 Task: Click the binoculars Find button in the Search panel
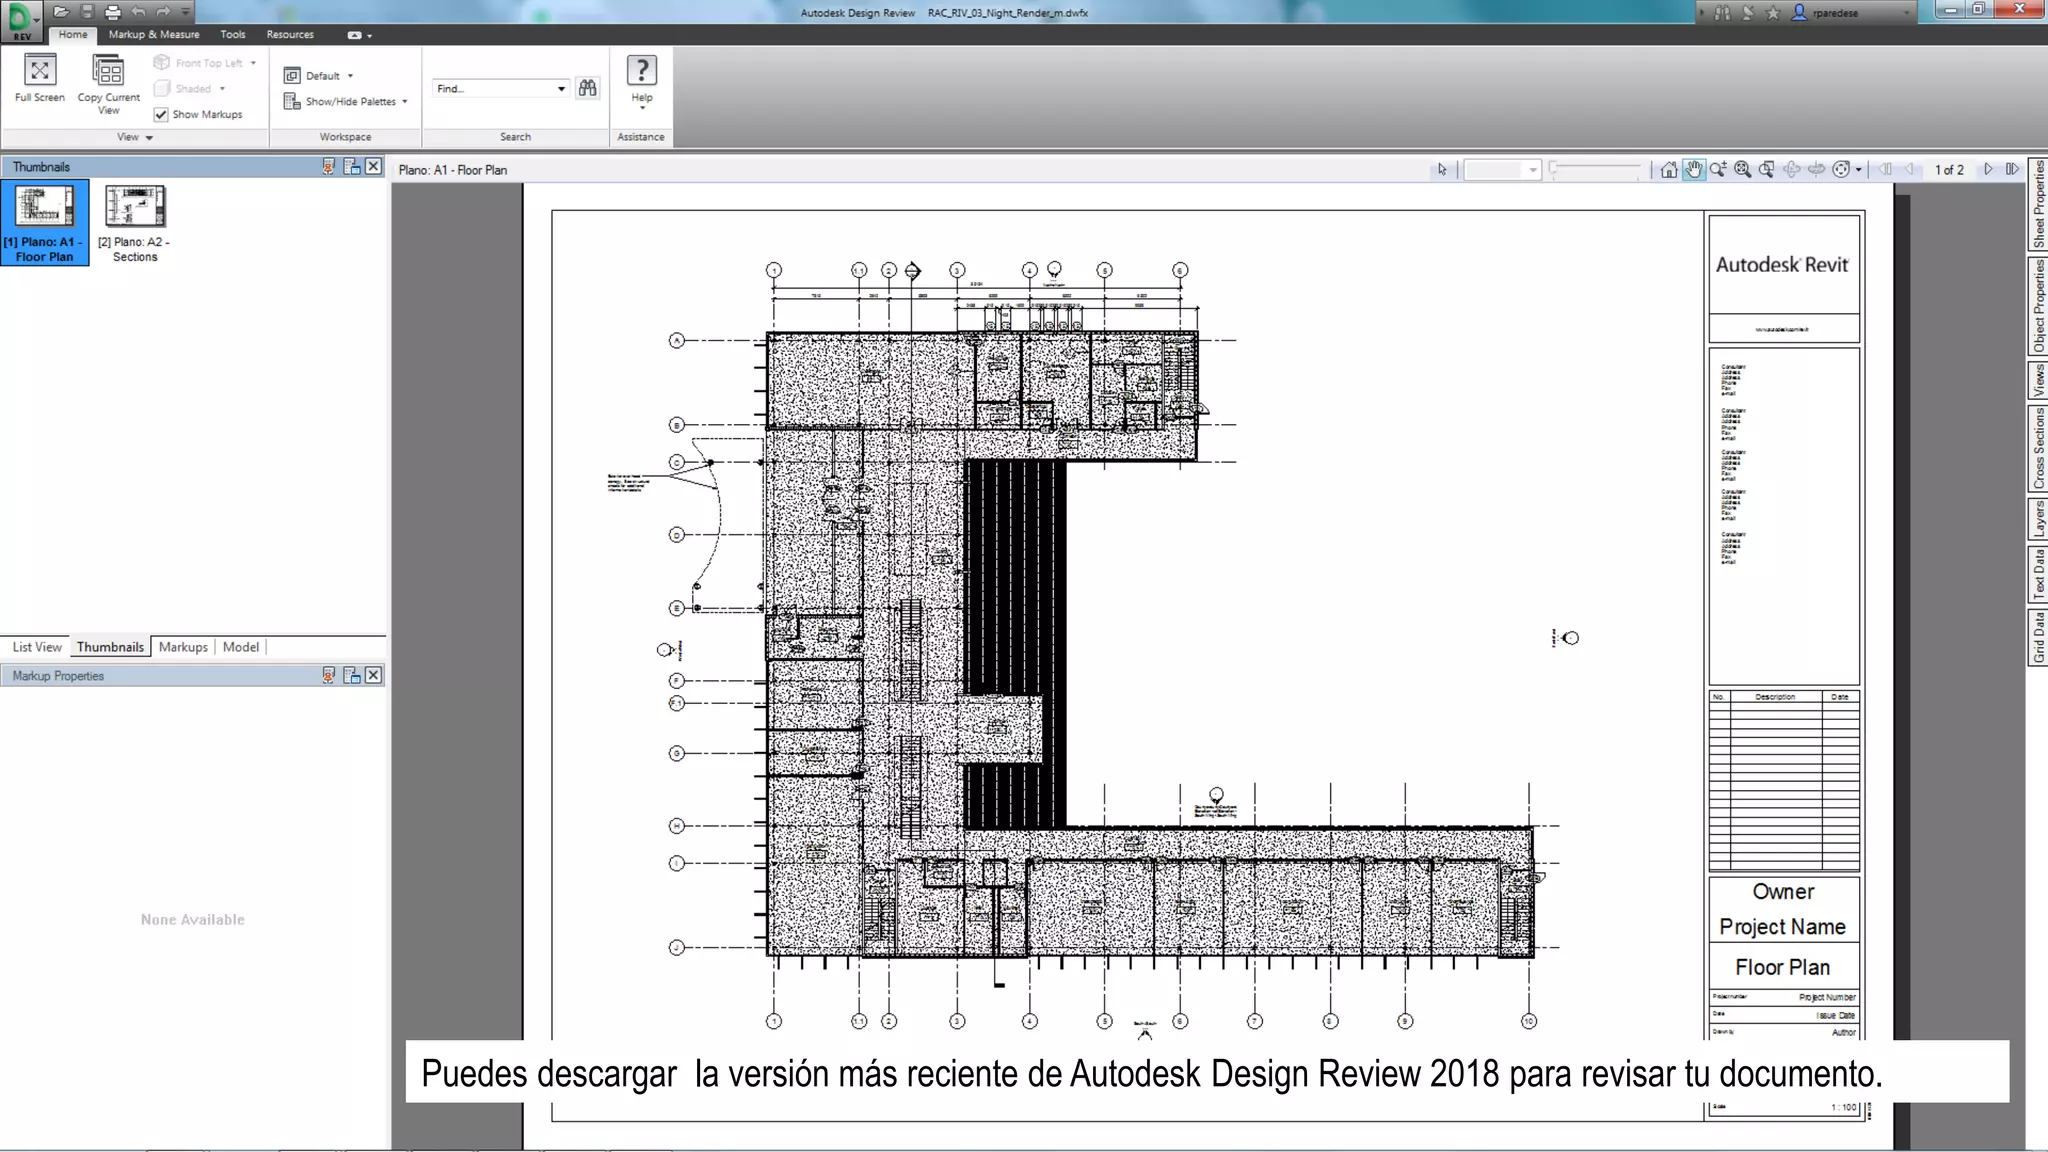(x=588, y=88)
